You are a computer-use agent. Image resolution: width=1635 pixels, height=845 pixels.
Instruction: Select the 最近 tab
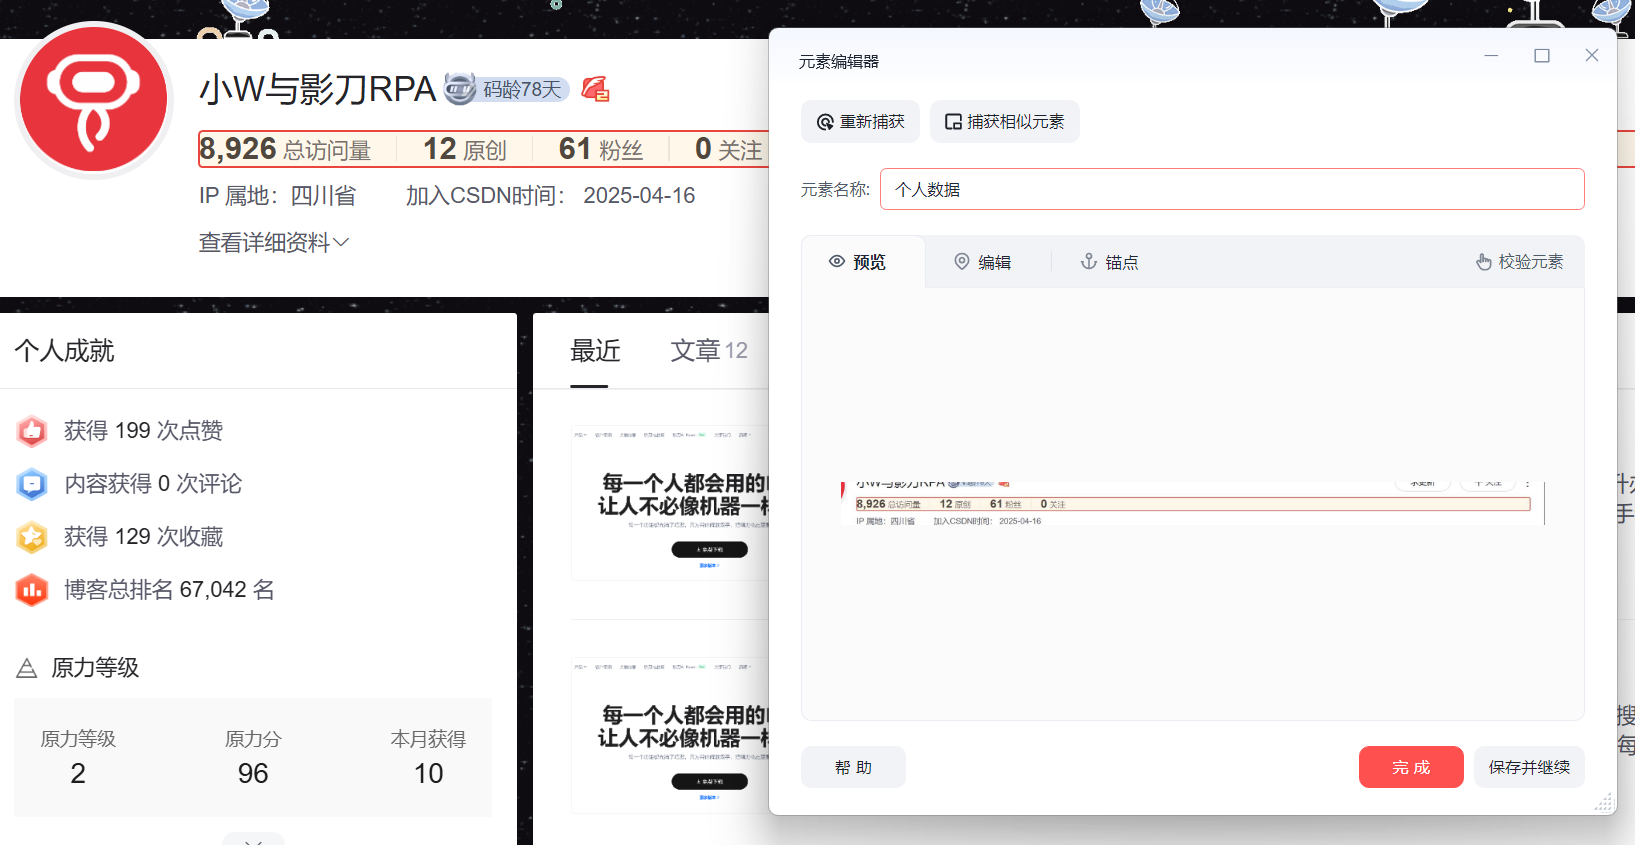(595, 351)
